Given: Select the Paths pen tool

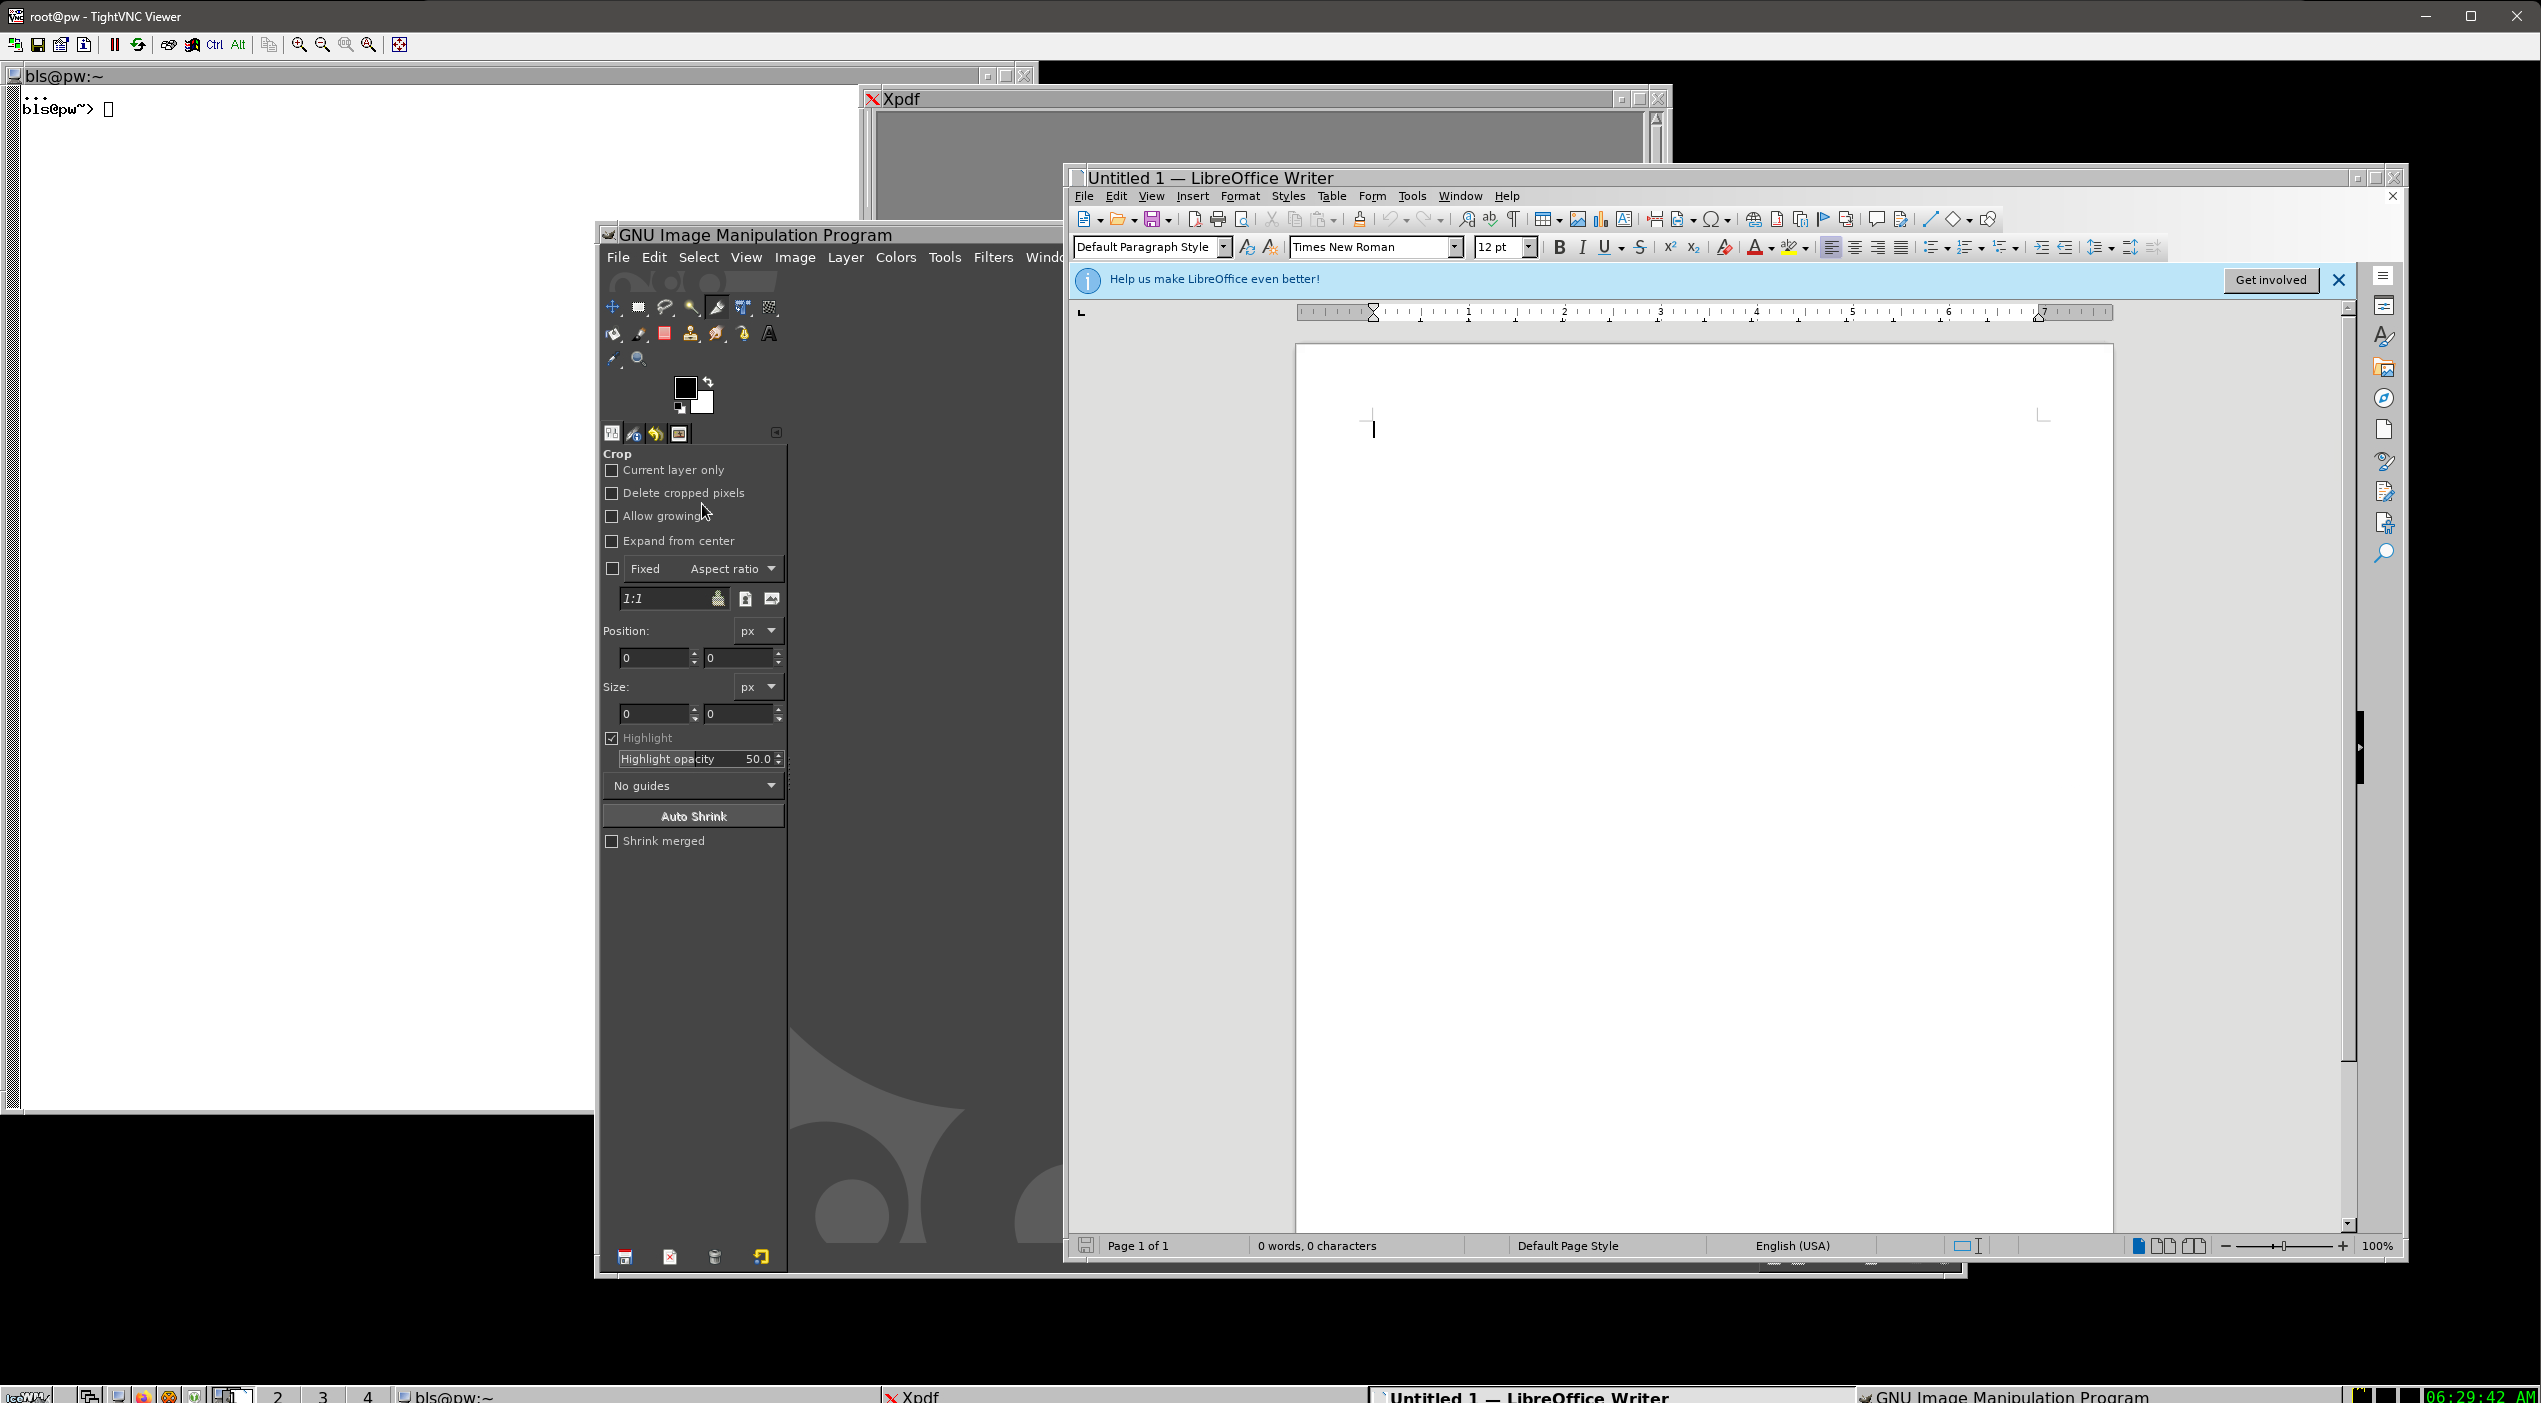Looking at the screenshot, I should pos(743,334).
